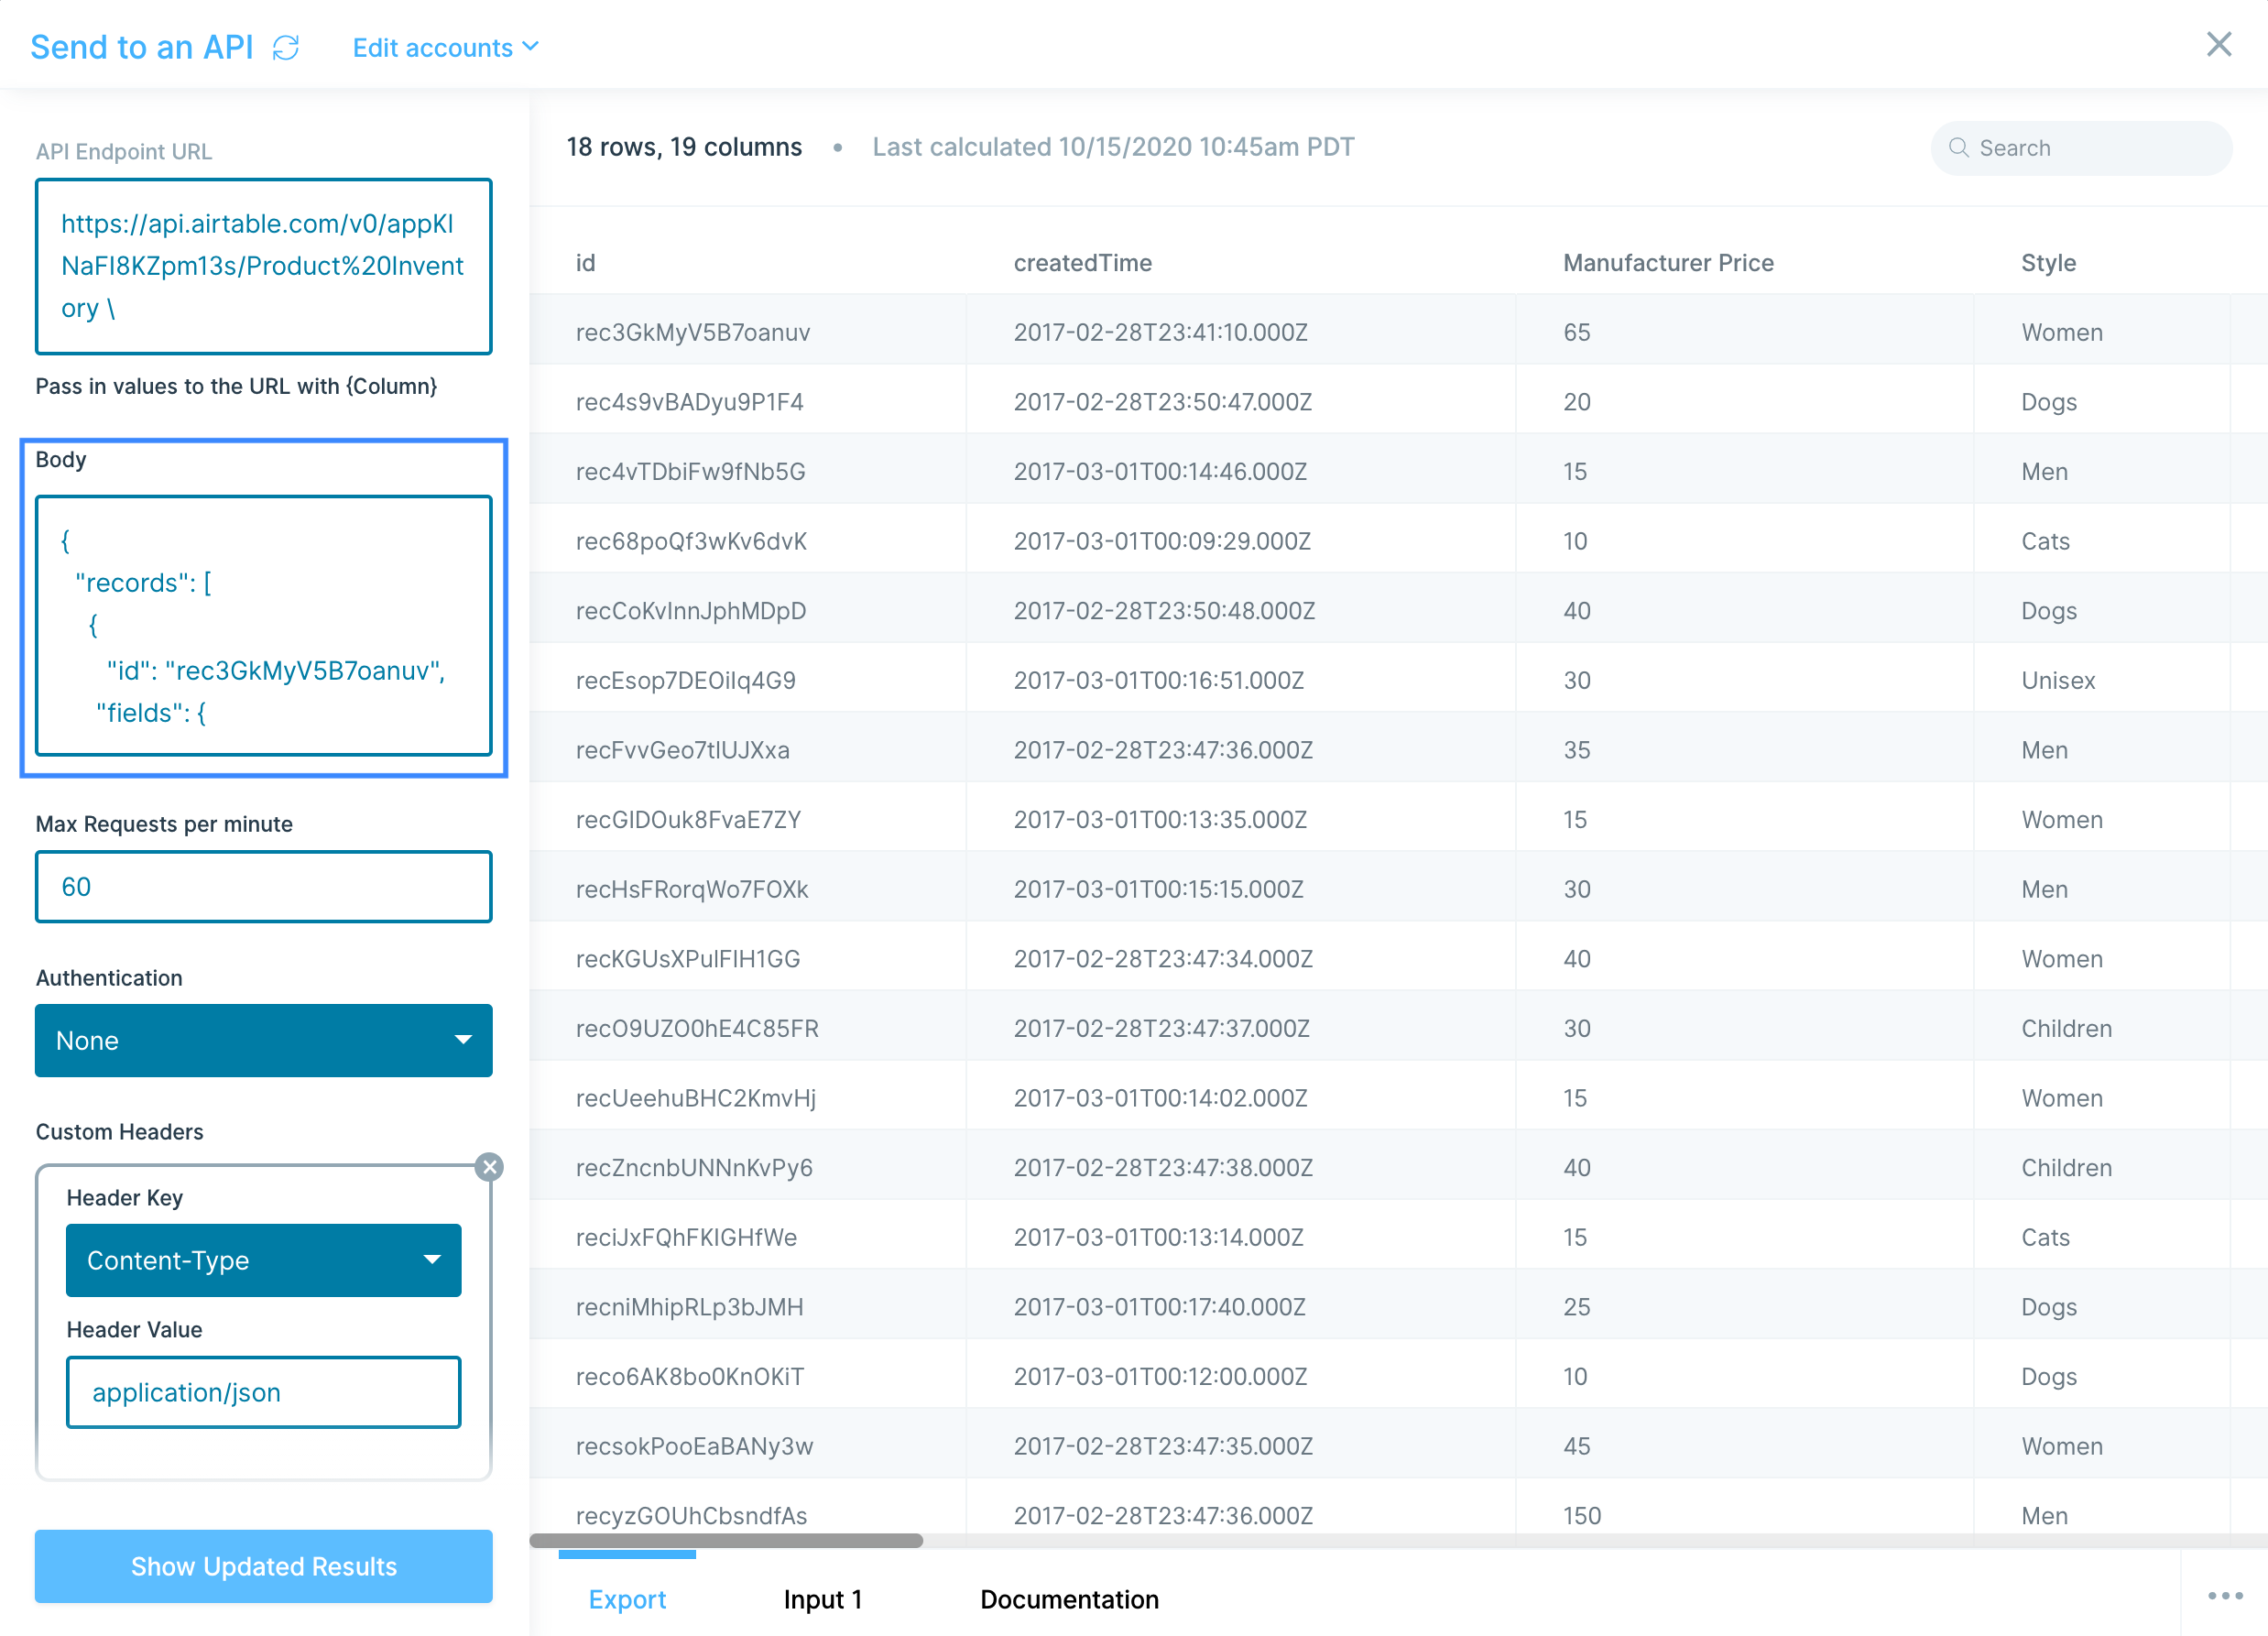Focus the API Endpoint URL field

click(x=264, y=266)
